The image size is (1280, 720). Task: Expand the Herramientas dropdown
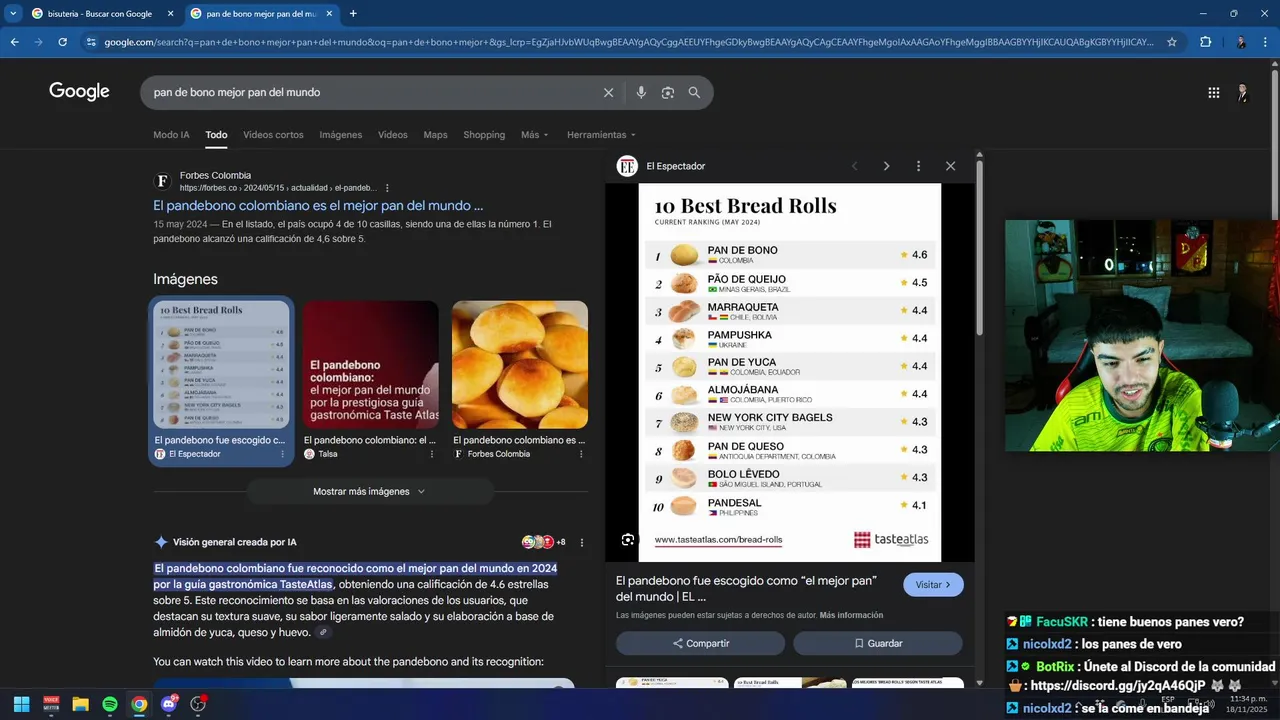tap(601, 135)
